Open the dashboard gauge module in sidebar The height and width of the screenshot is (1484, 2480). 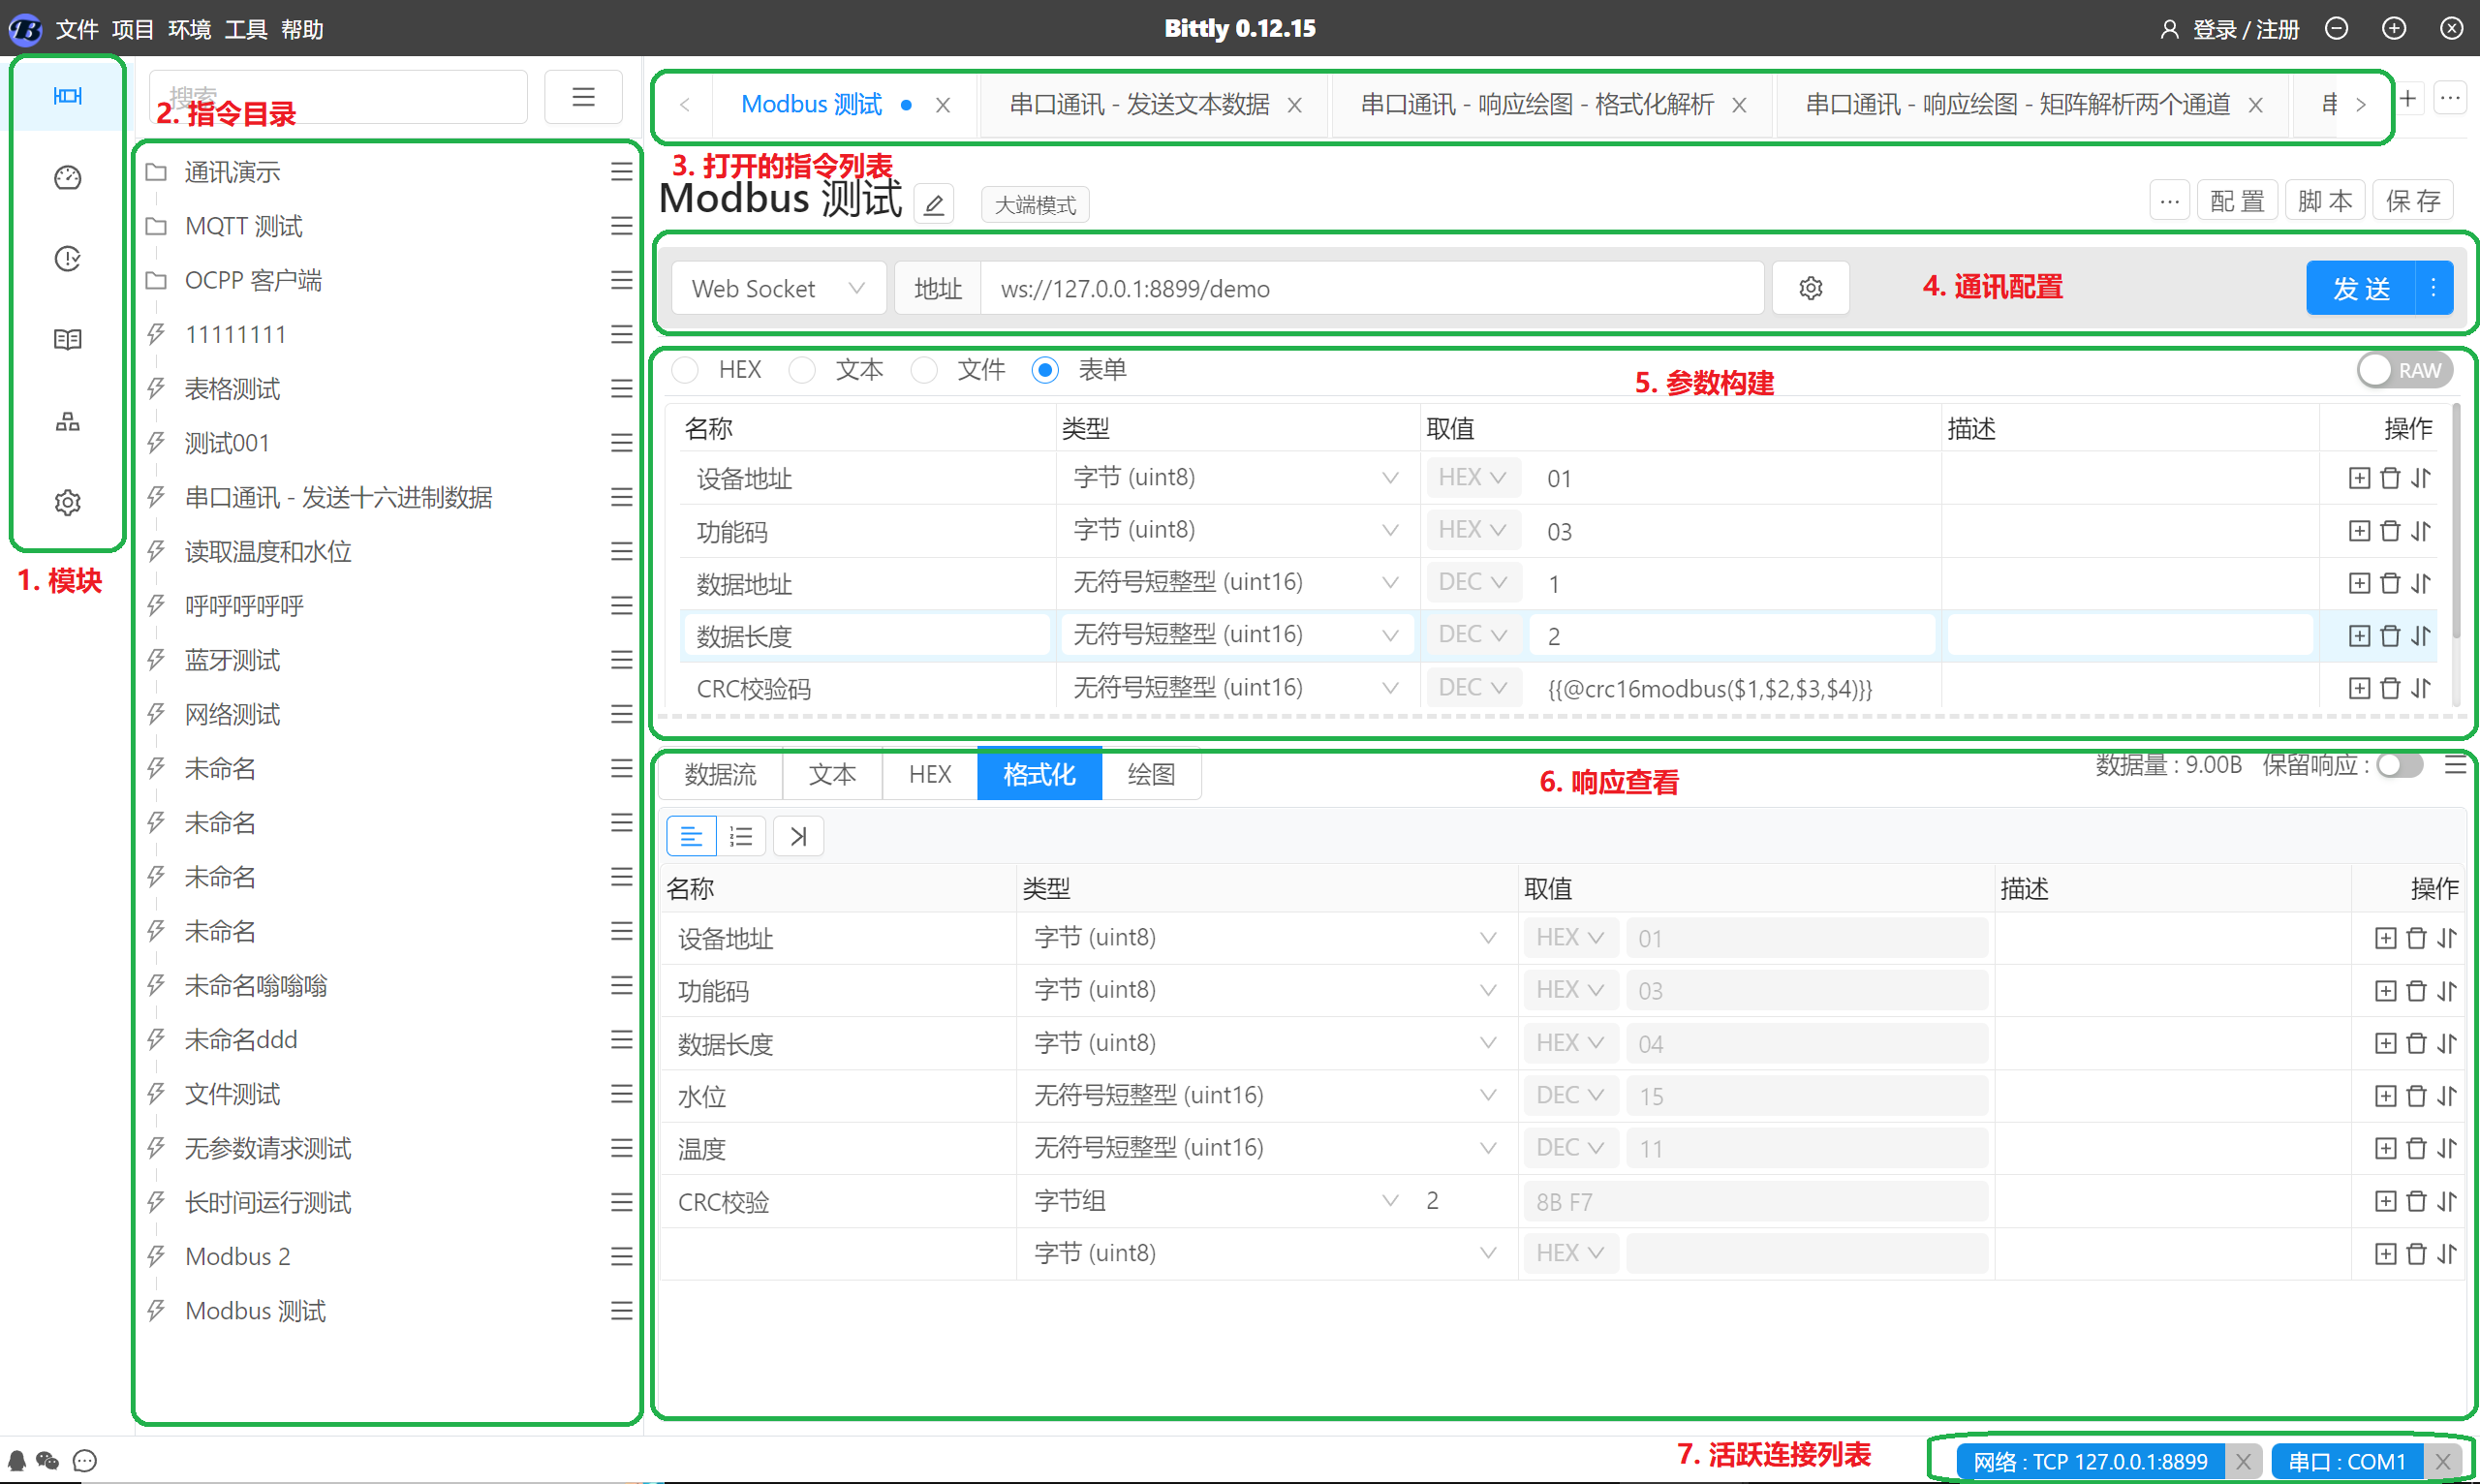[x=67, y=178]
